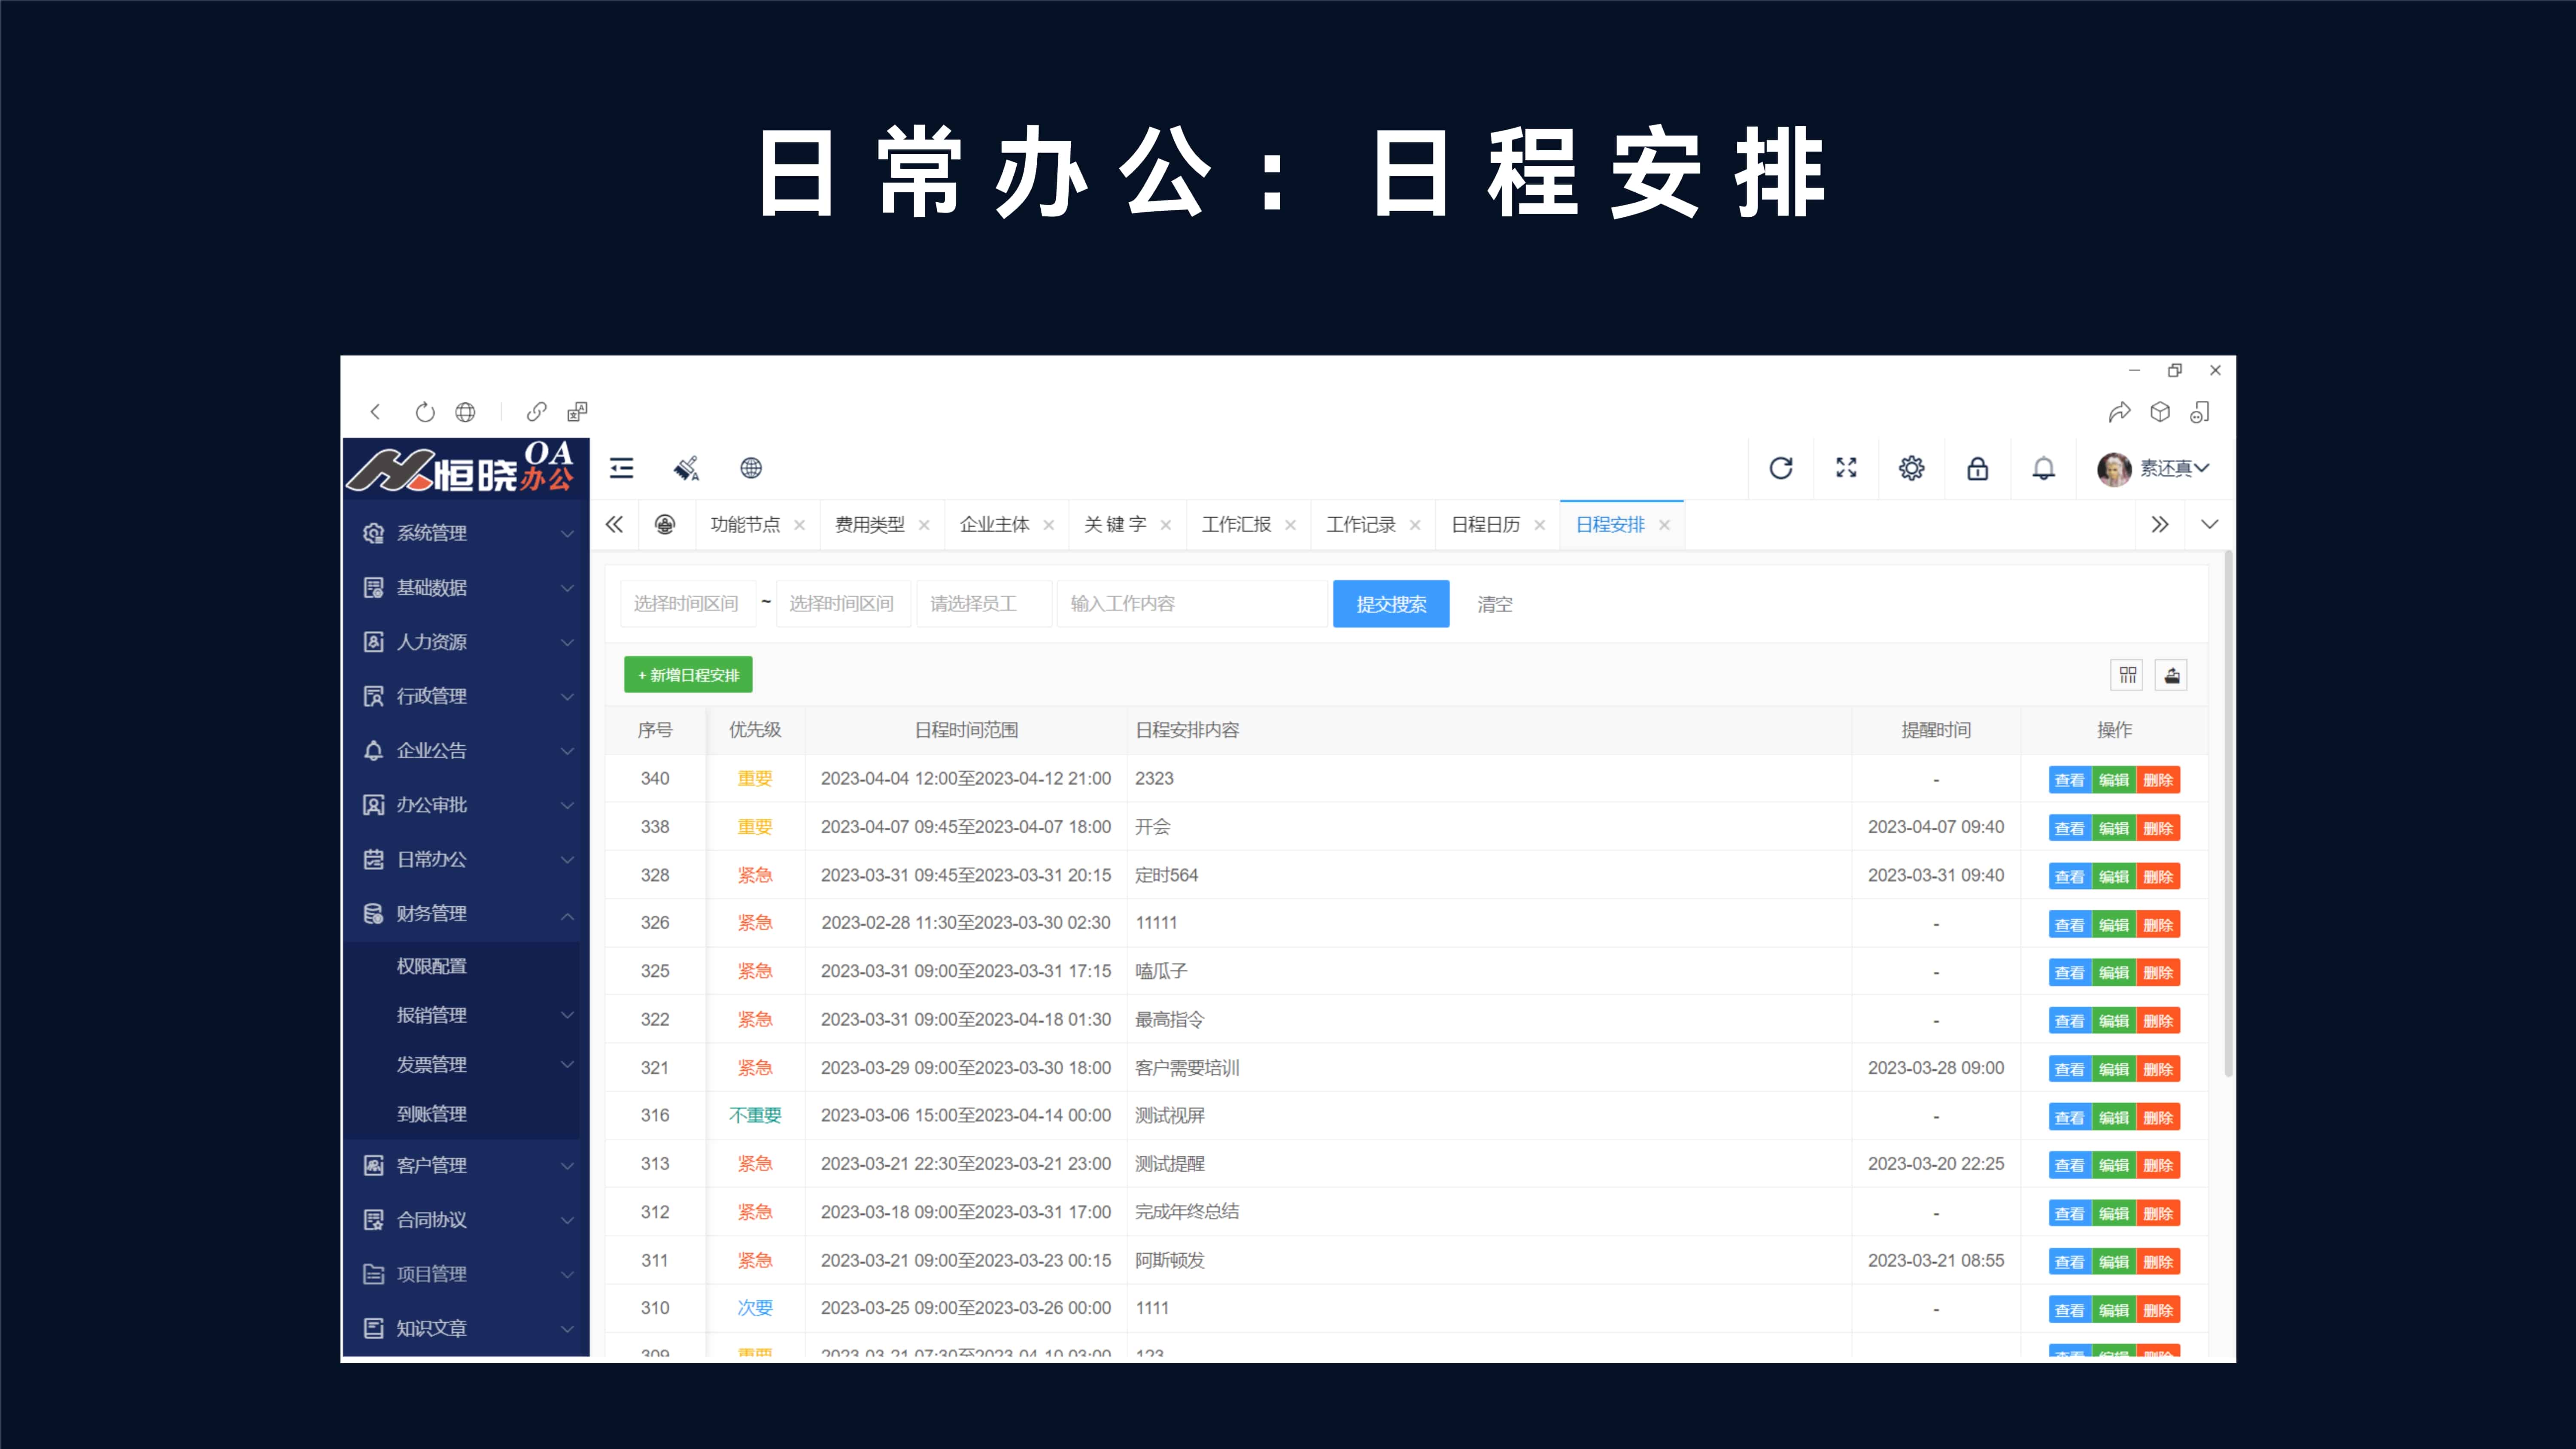
Task: Open the globe website icon in header
Action: [751, 468]
